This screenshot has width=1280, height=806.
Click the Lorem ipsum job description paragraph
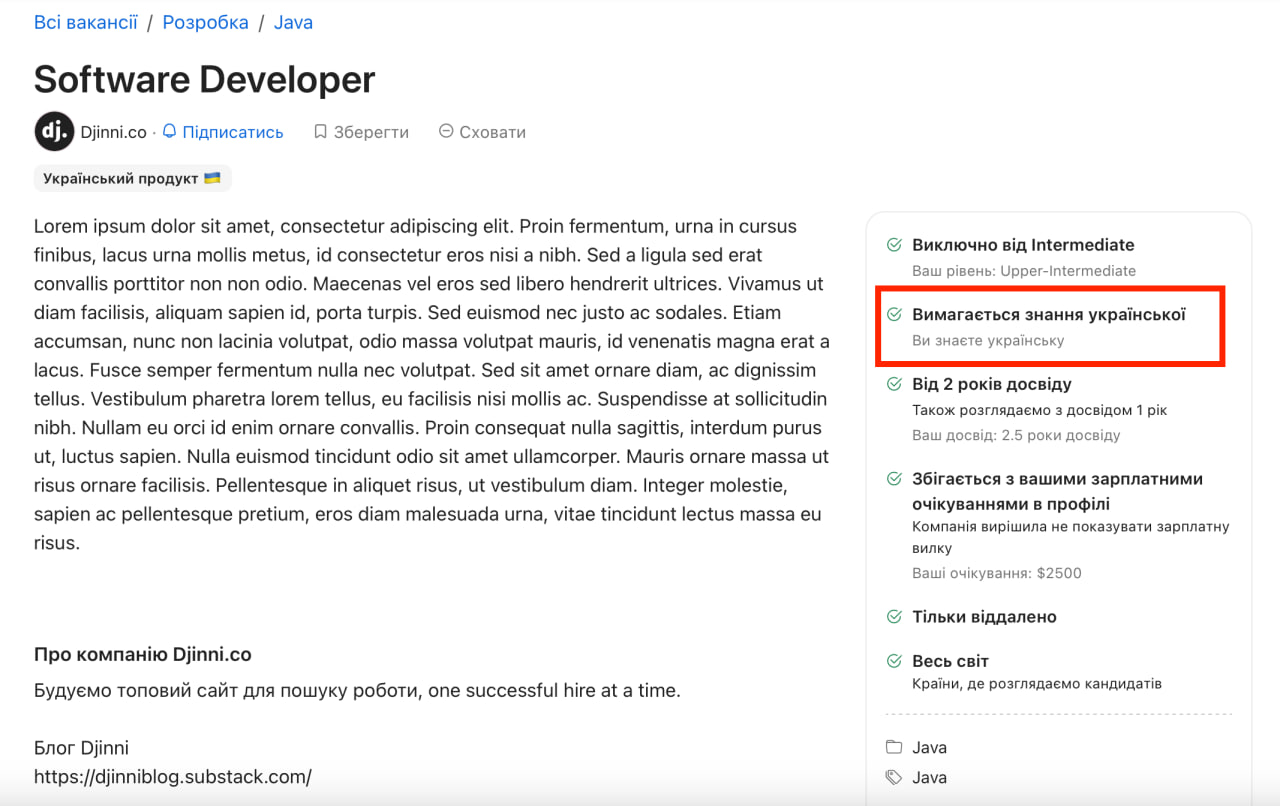click(x=432, y=385)
